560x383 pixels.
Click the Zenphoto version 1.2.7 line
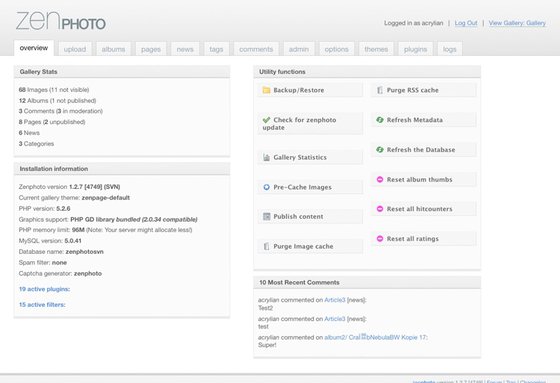69,187
